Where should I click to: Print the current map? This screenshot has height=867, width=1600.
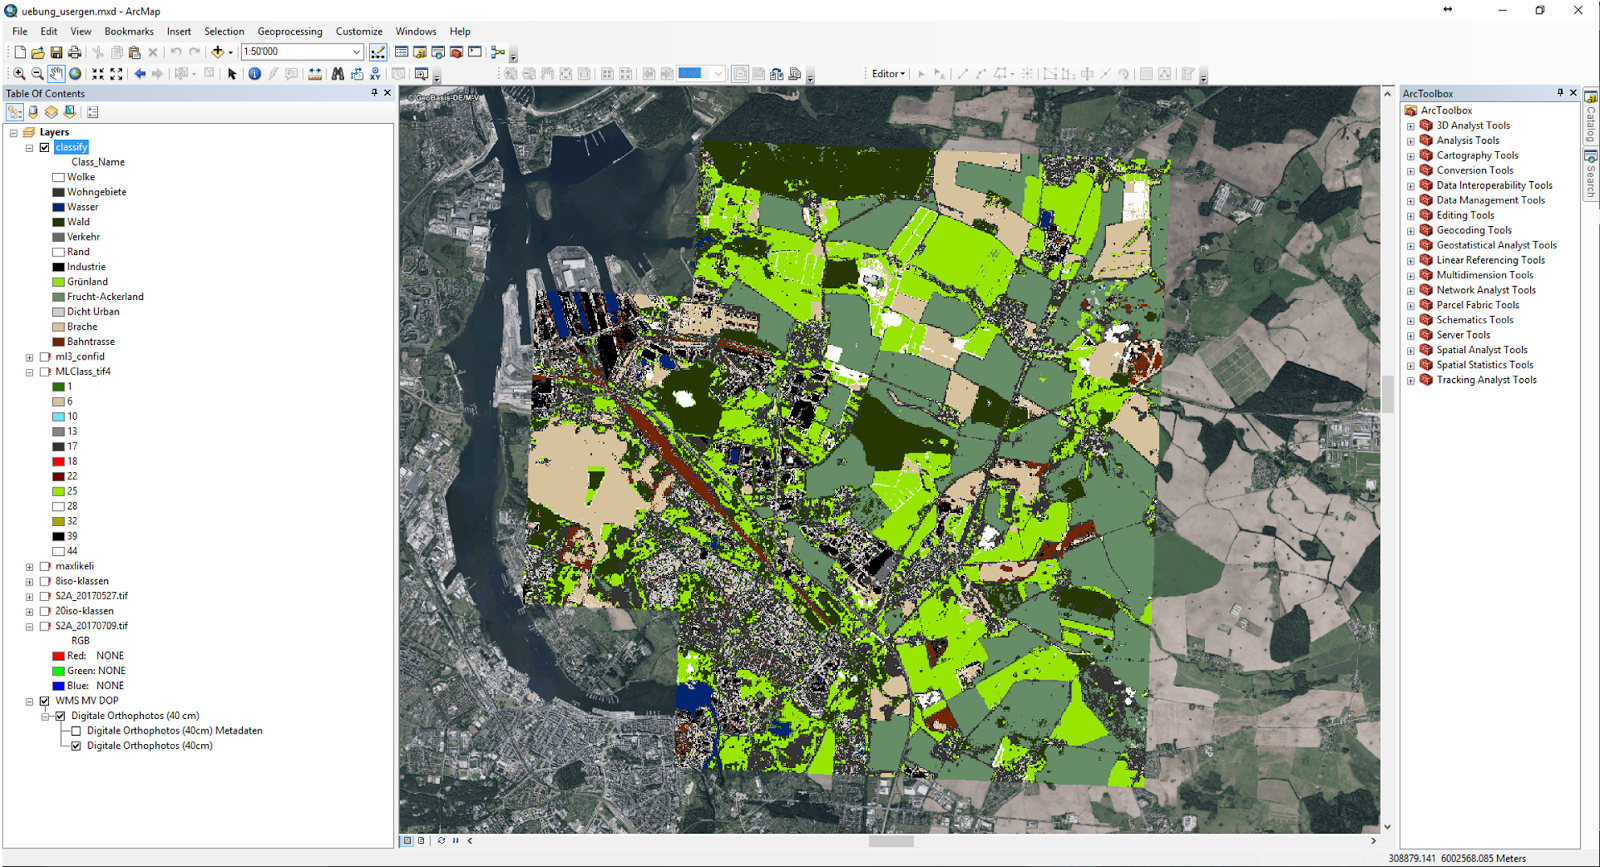(x=74, y=52)
